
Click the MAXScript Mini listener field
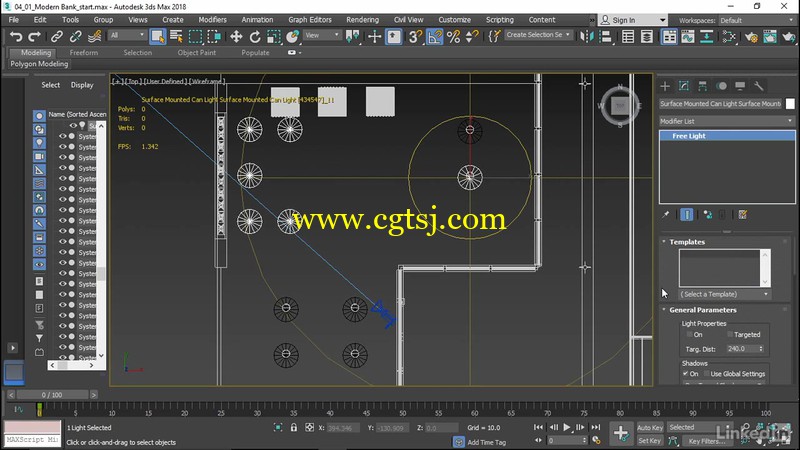click(33, 439)
